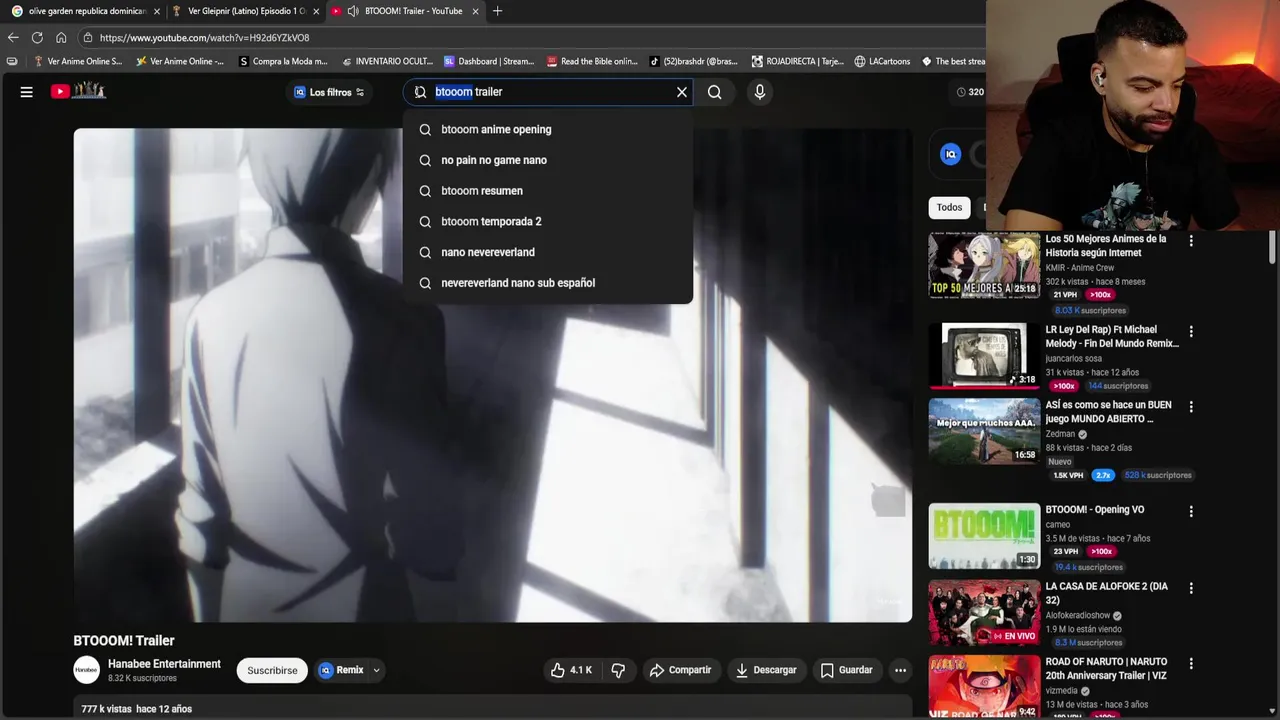Close the Ver Gleipnir tab
The width and height of the screenshot is (1280, 720).
tap(316, 11)
